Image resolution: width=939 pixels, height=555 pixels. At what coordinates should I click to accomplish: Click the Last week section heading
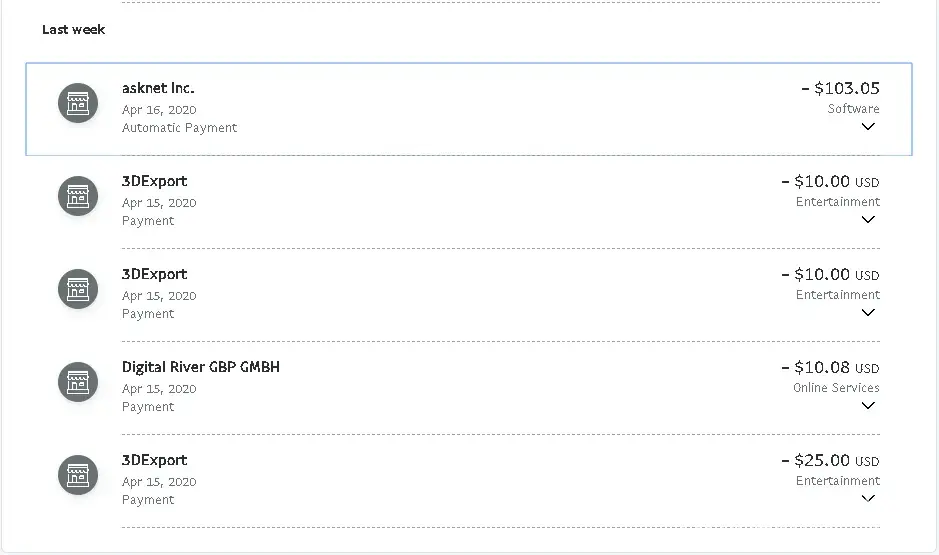point(73,29)
